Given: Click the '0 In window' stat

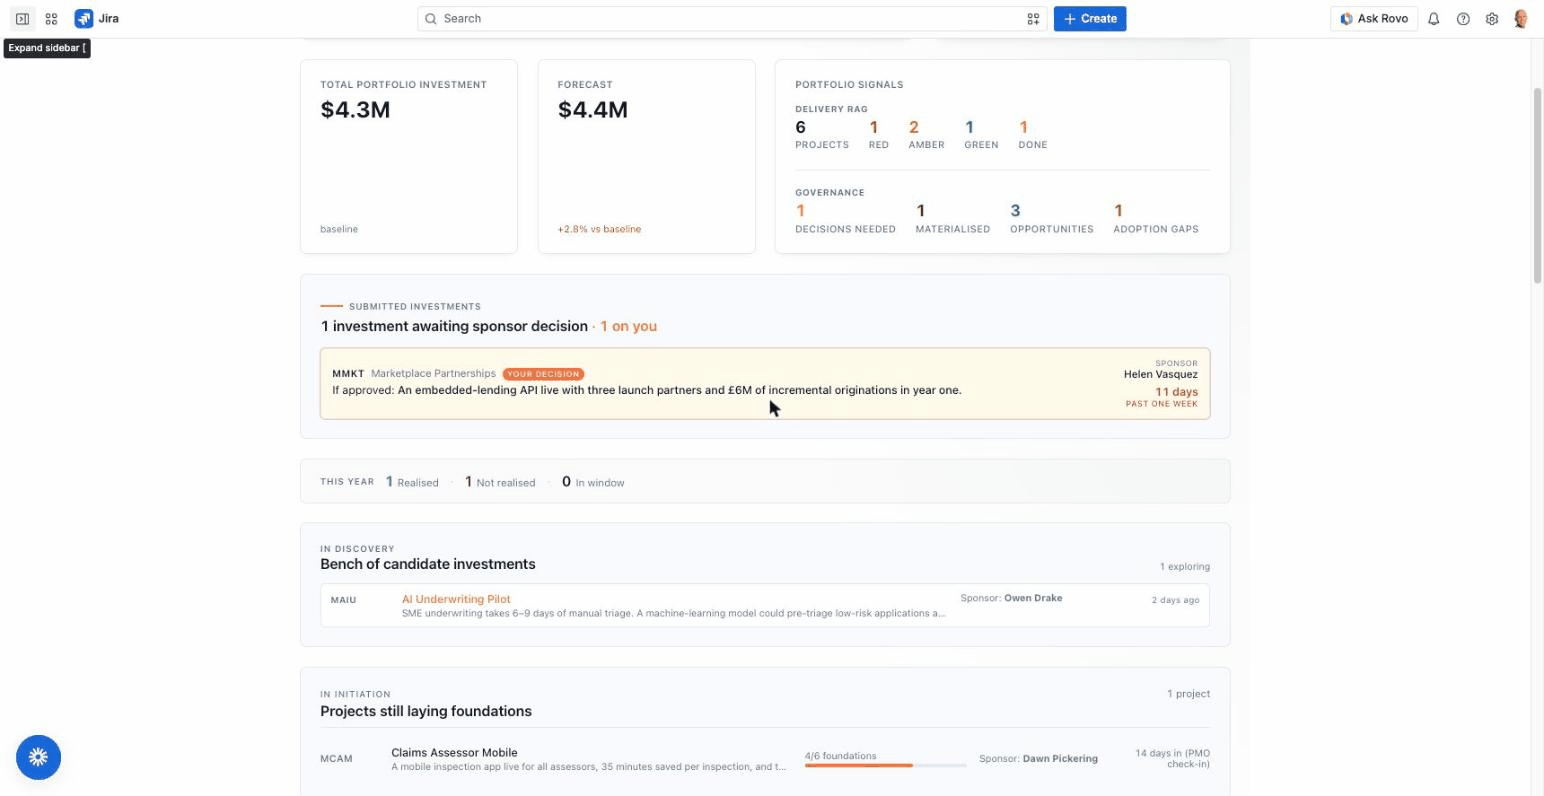Looking at the screenshot, I should 593,482.
